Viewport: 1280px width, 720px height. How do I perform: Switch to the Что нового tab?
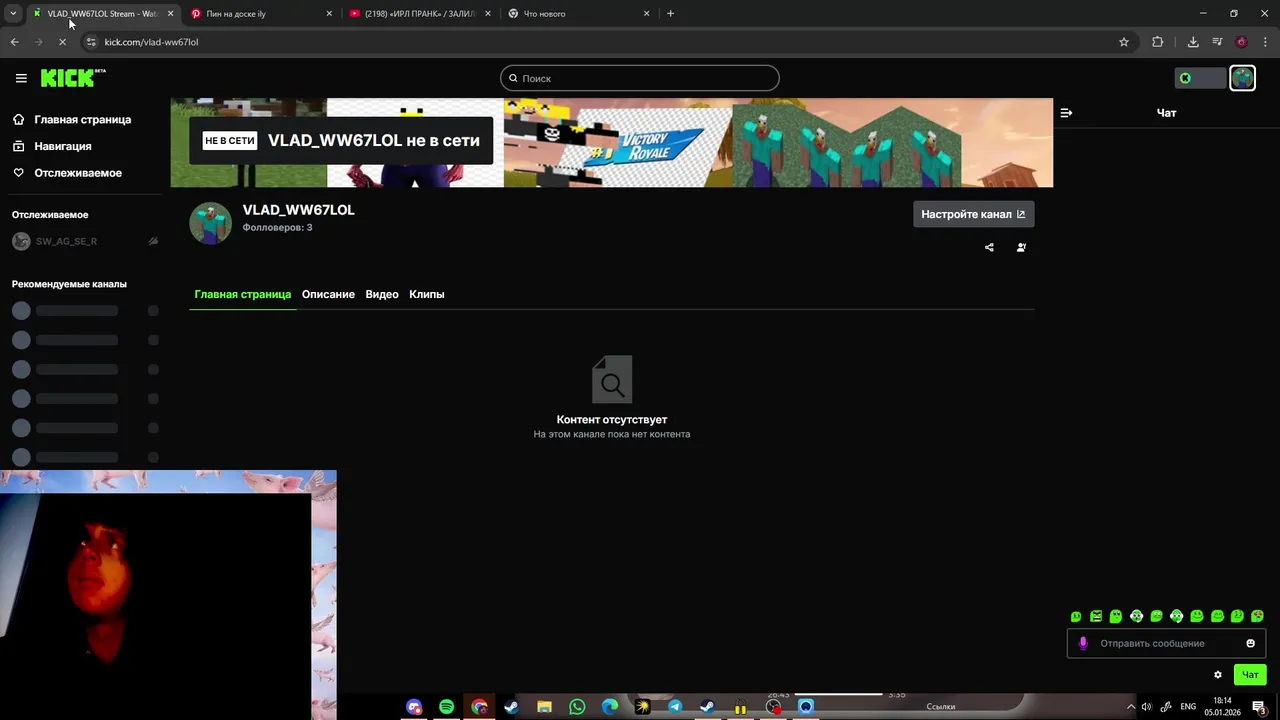pos(578,14)
